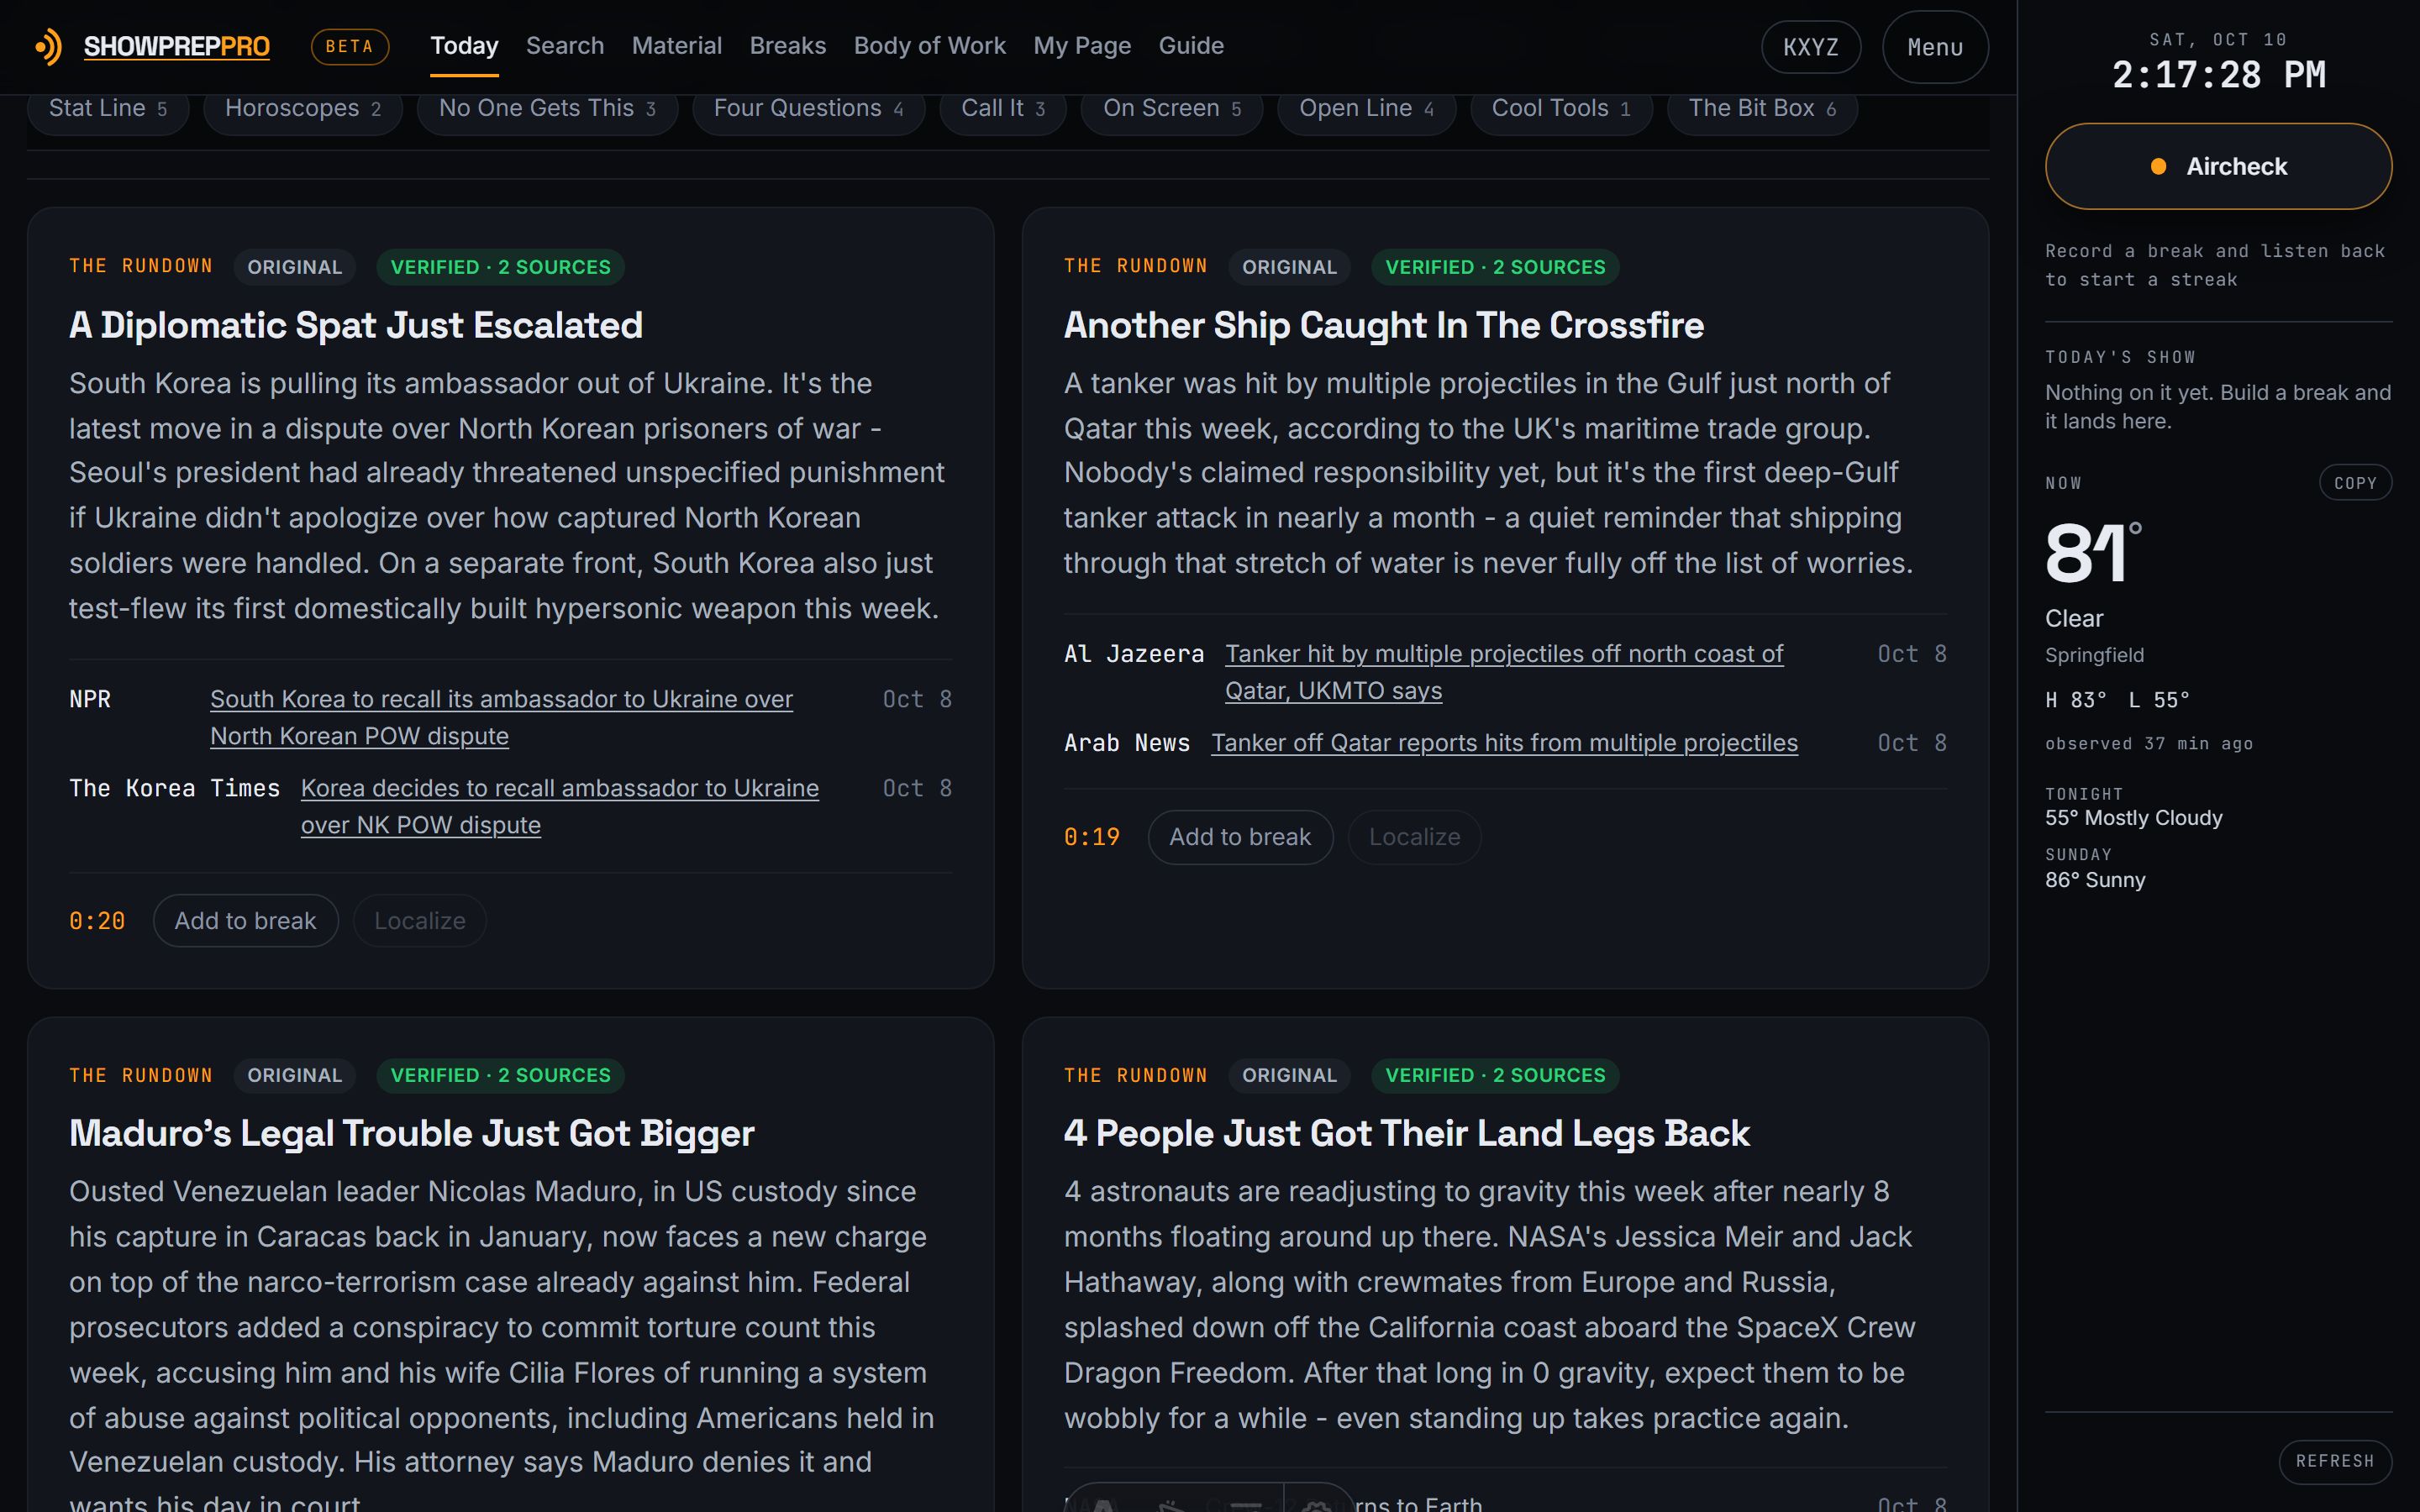
Task: Open the Menu button
Action: click(1935, 47)
